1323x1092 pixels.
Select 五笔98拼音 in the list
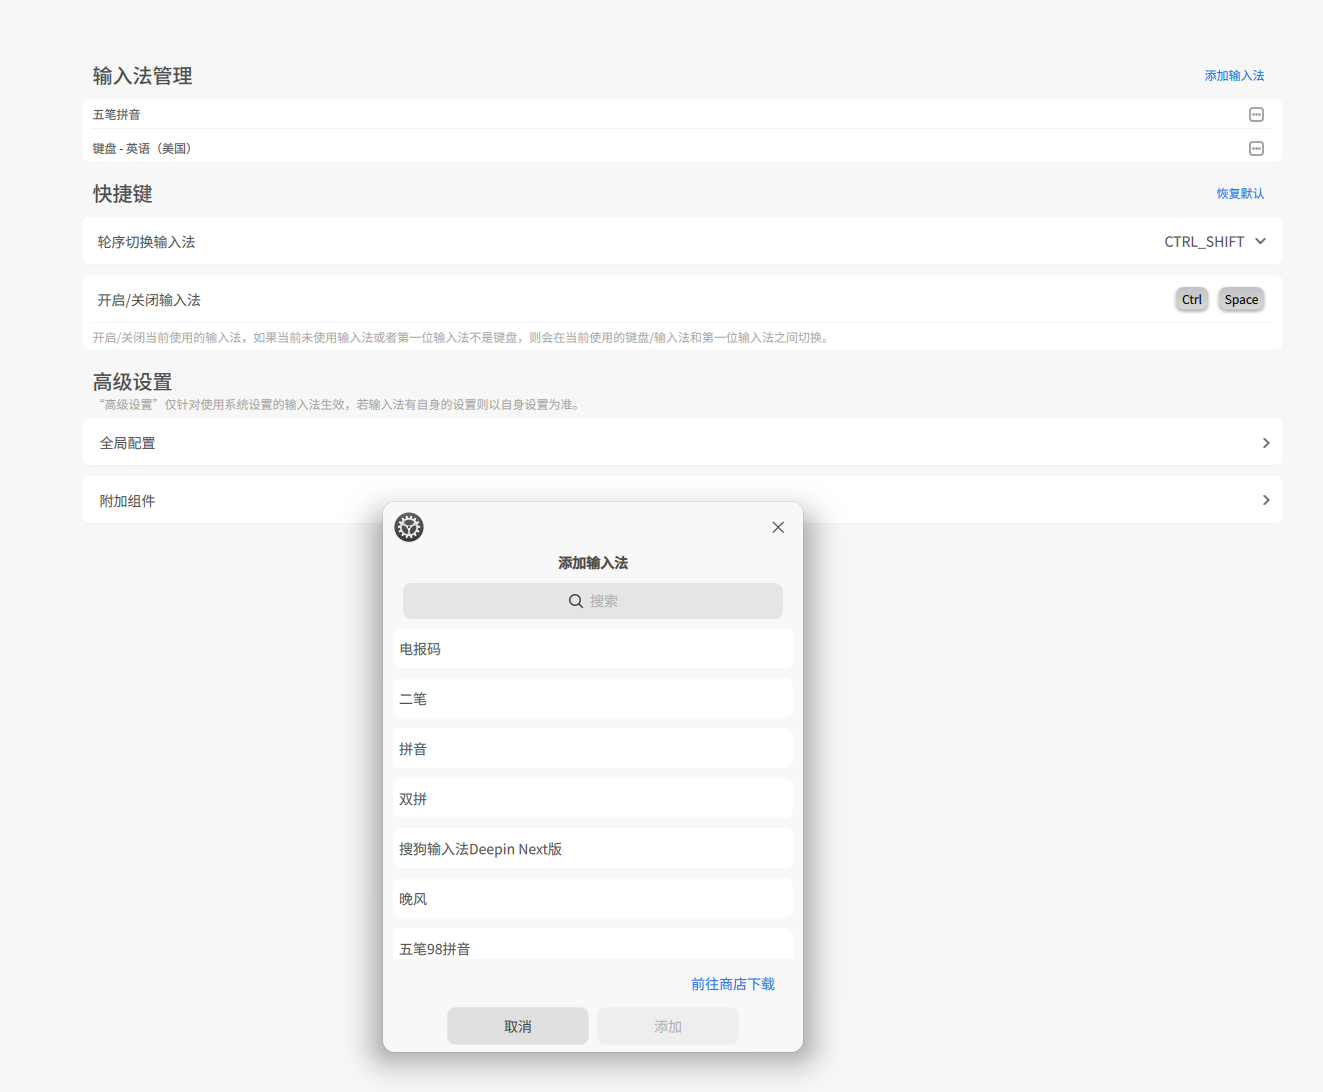(x=593, y=945)
